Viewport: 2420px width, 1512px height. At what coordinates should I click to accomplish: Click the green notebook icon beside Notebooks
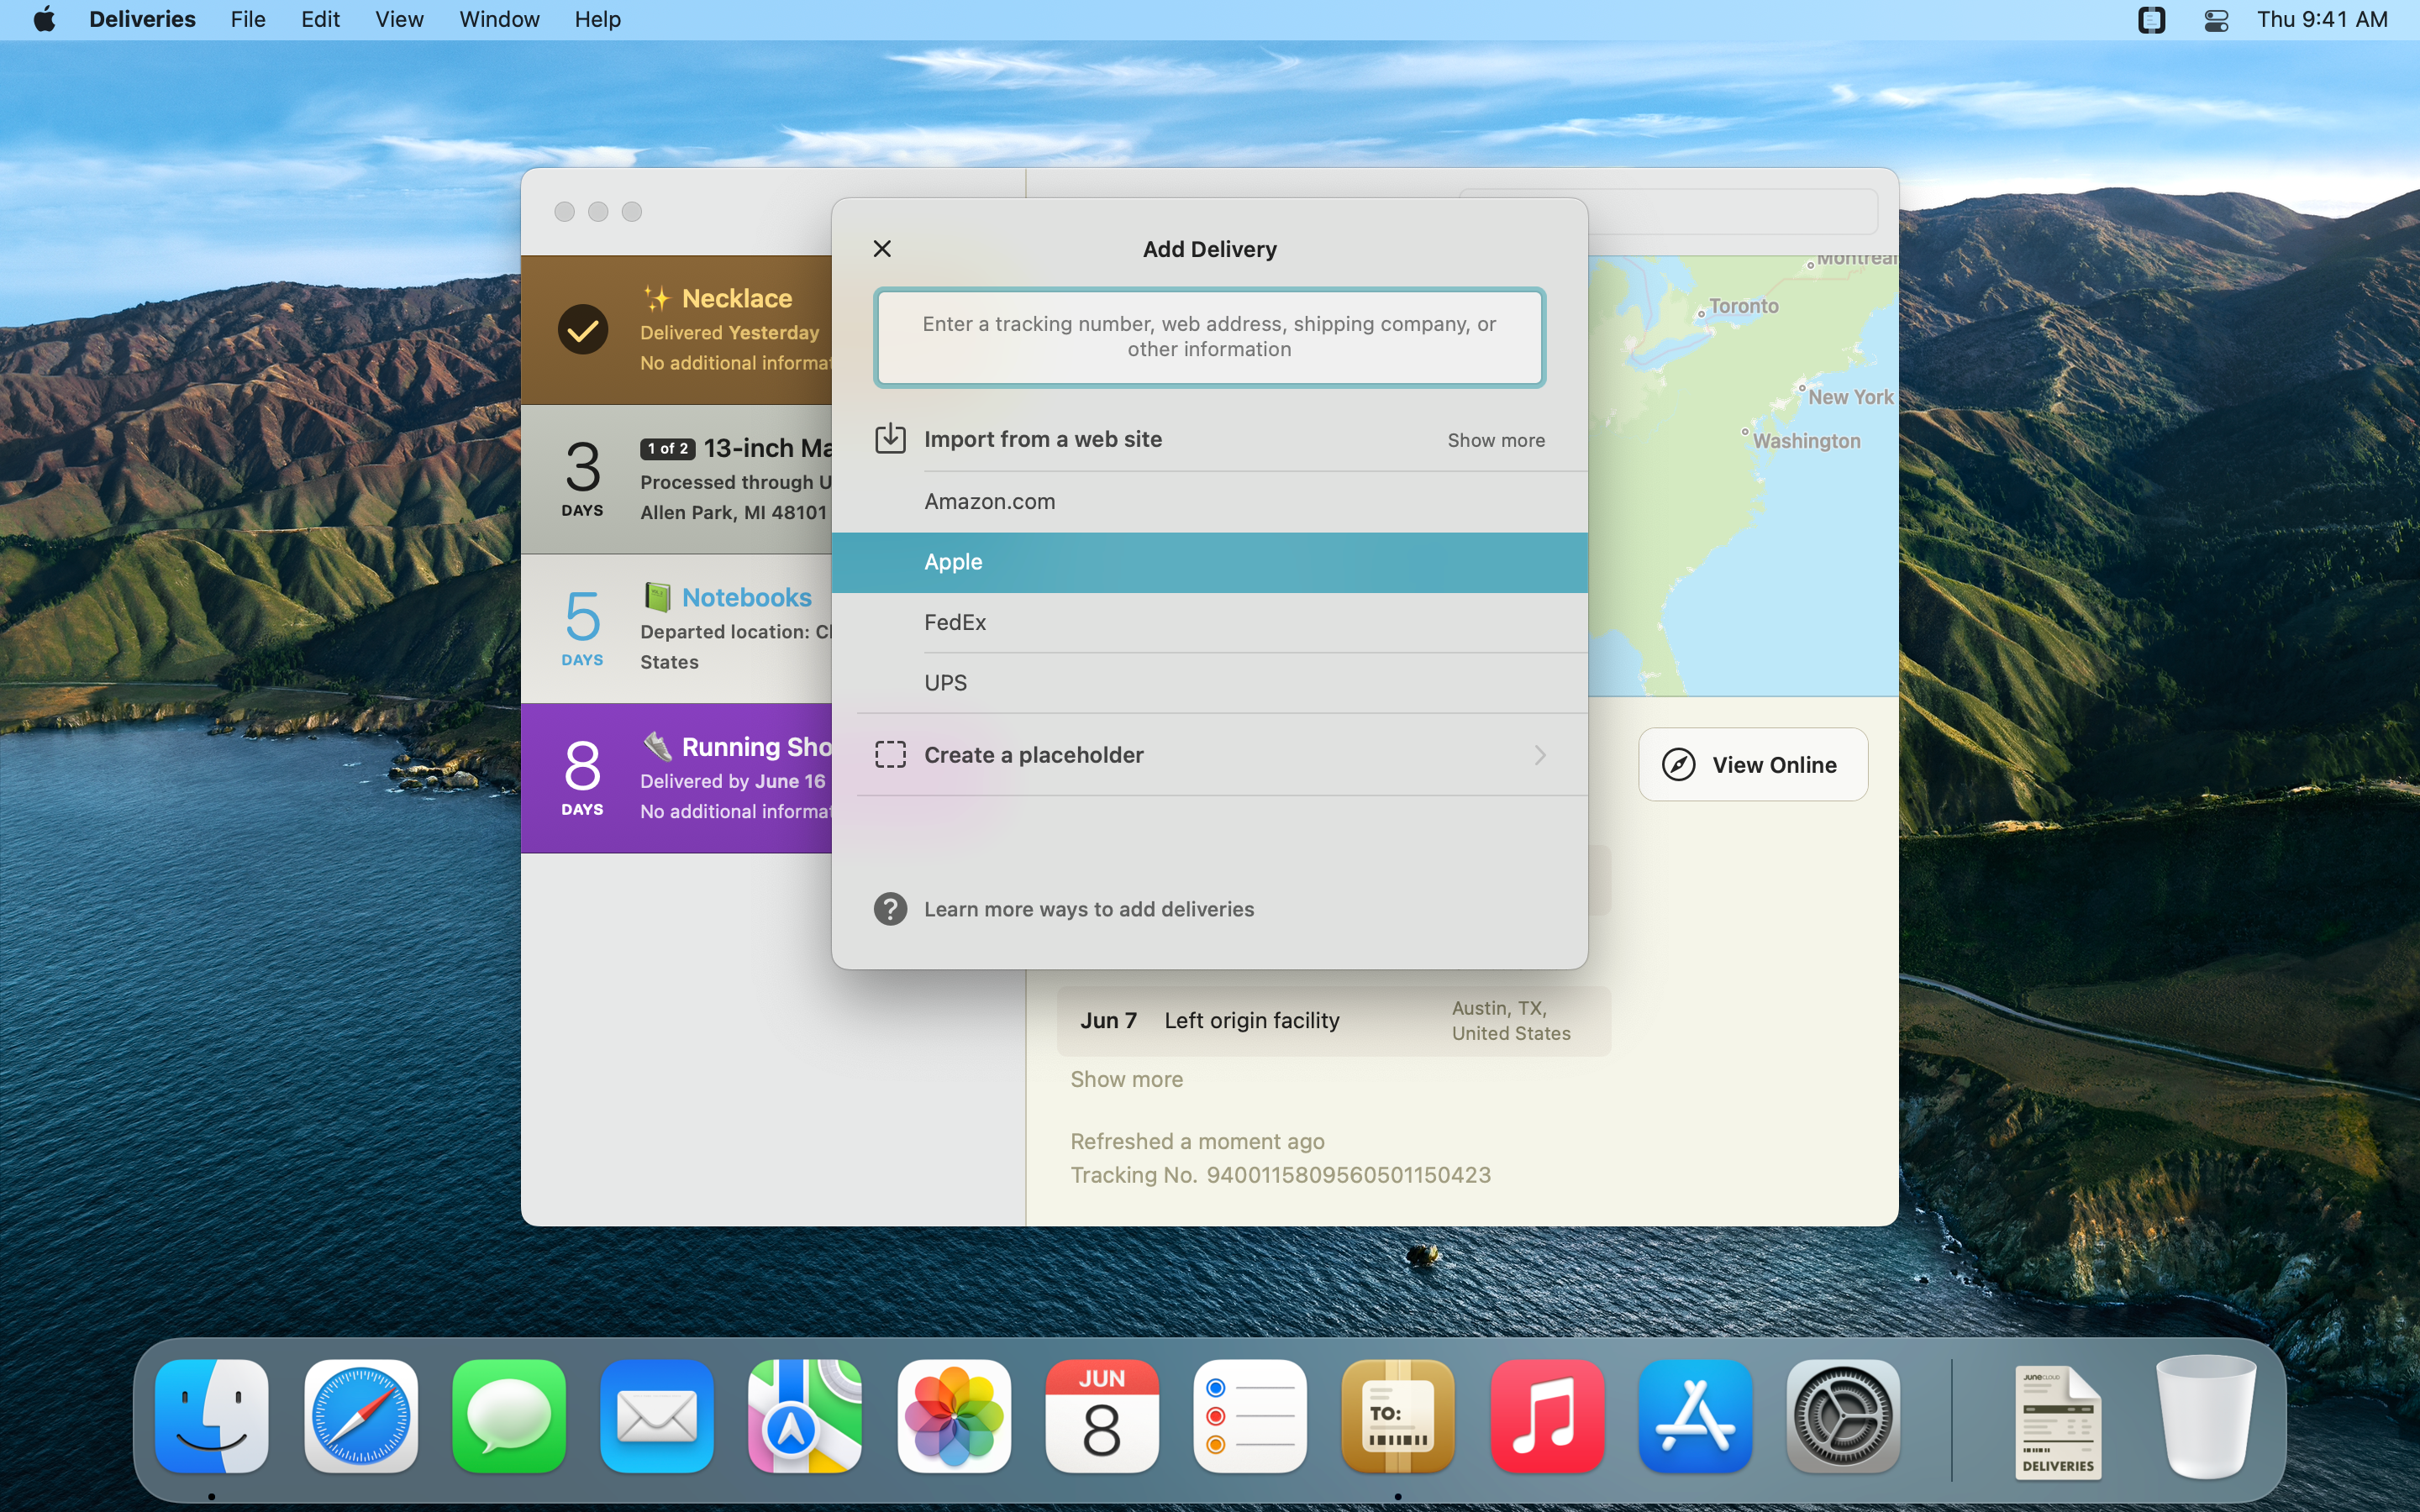(x=657, y=597)
